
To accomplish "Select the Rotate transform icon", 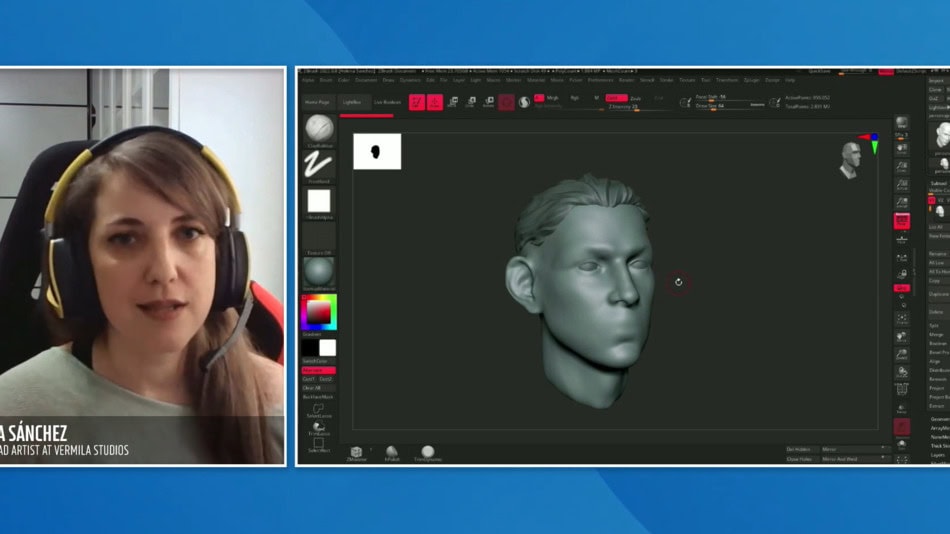I will tap(489, 102).
